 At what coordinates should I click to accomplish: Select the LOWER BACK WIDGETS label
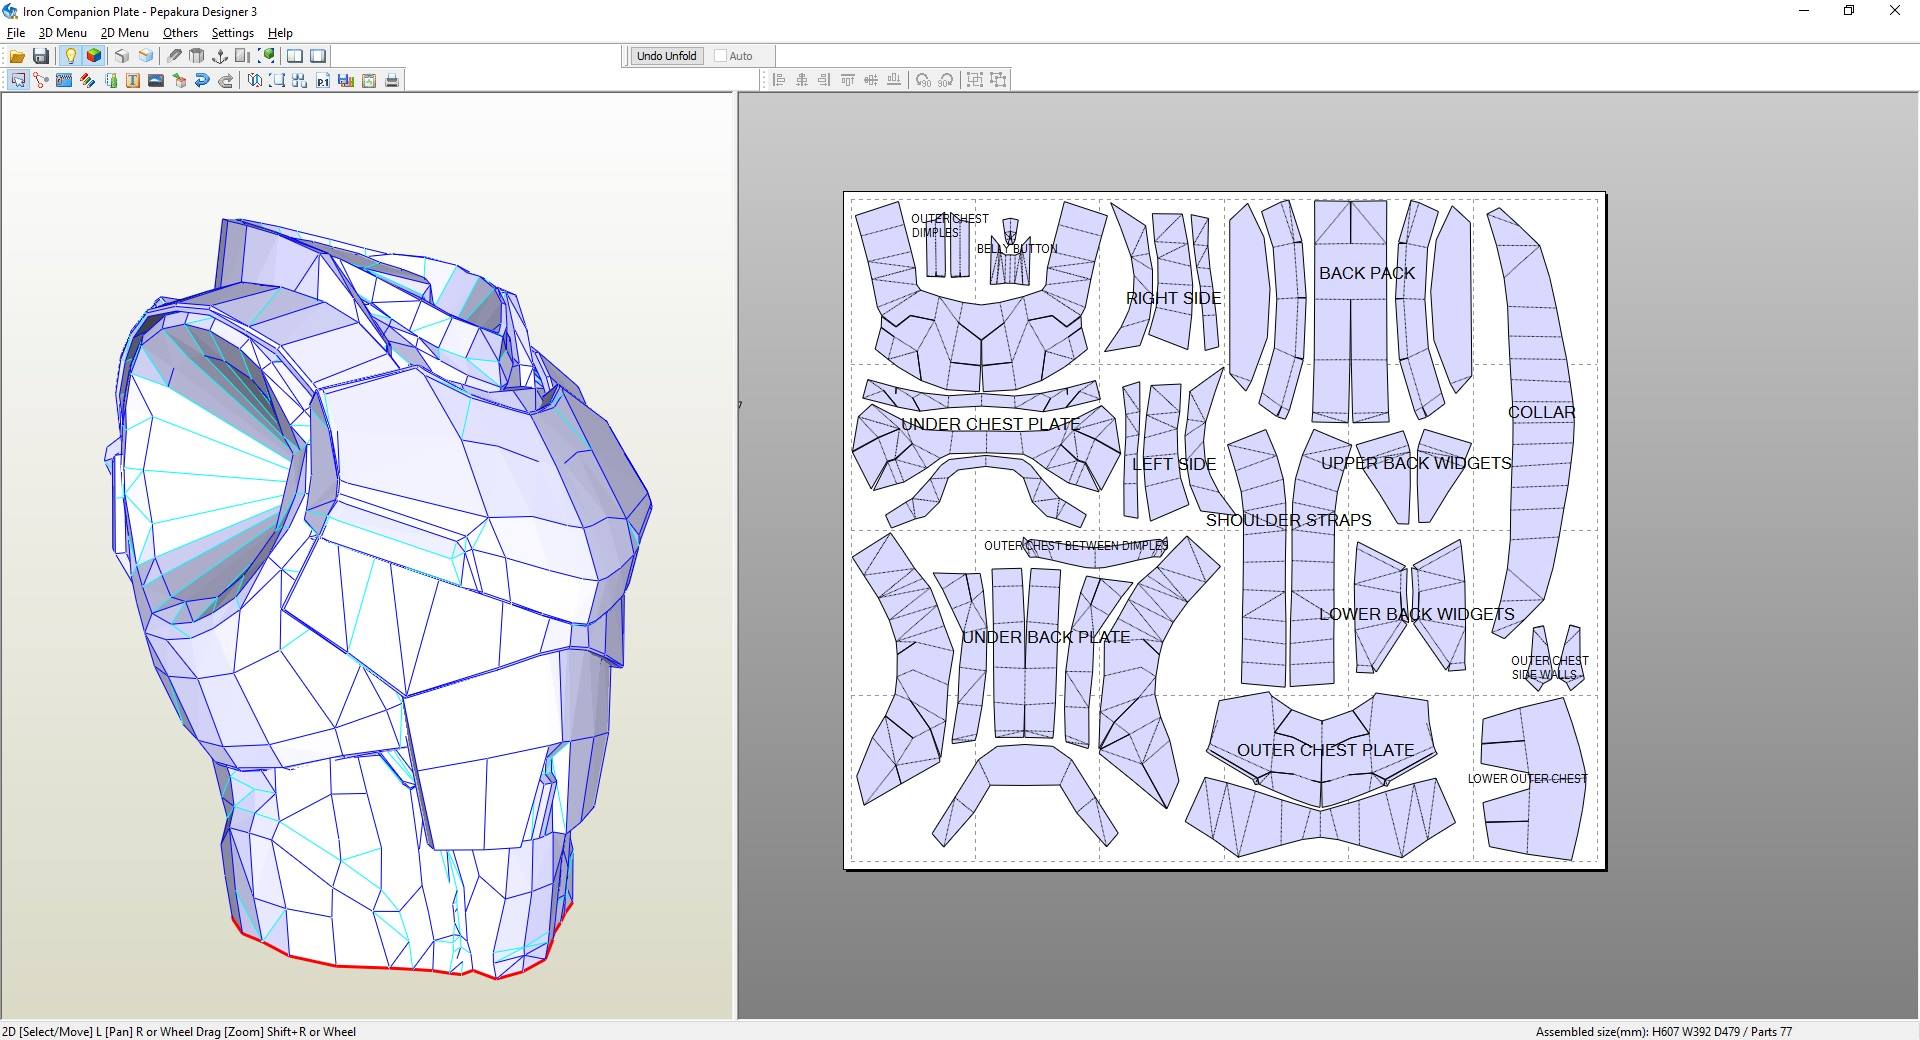1417,614
